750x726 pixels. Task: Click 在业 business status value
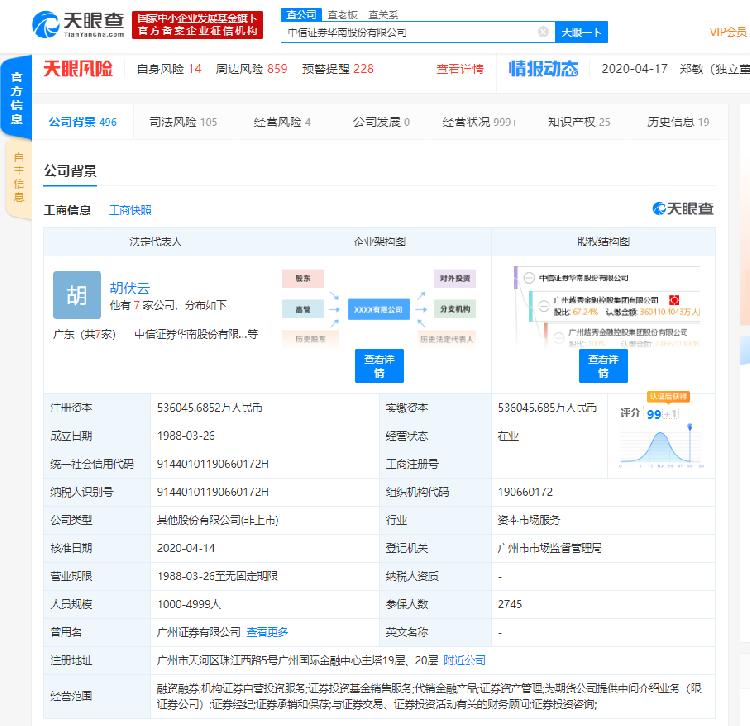pos(508,436)
